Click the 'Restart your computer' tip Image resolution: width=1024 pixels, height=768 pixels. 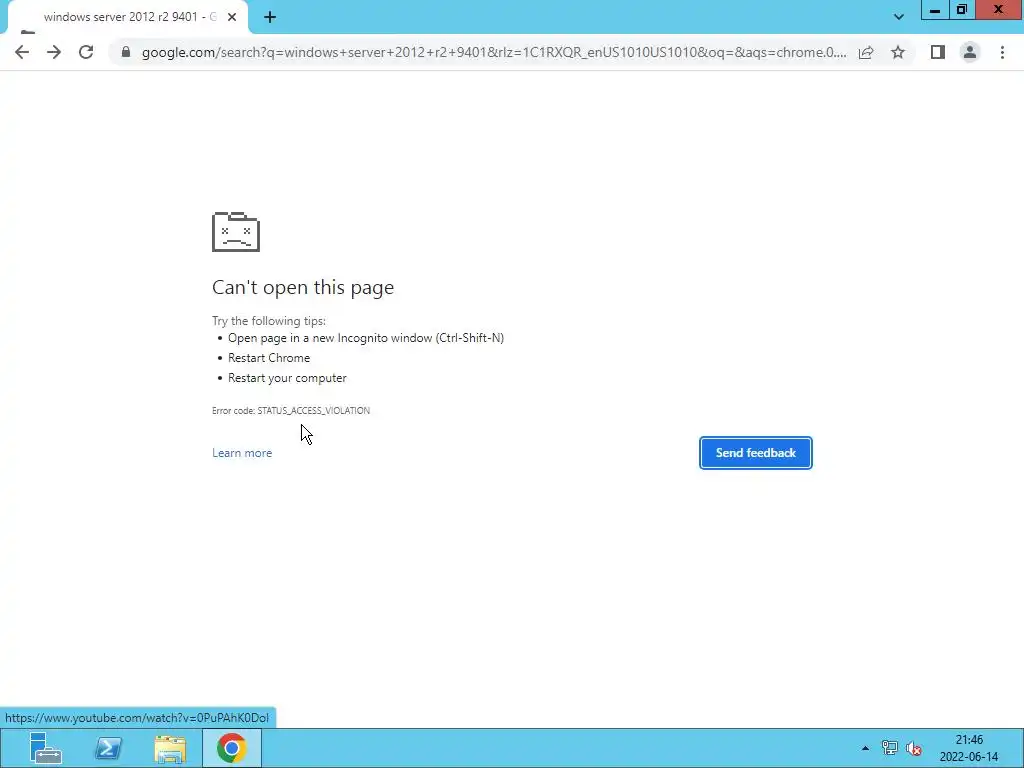point(287,378)
